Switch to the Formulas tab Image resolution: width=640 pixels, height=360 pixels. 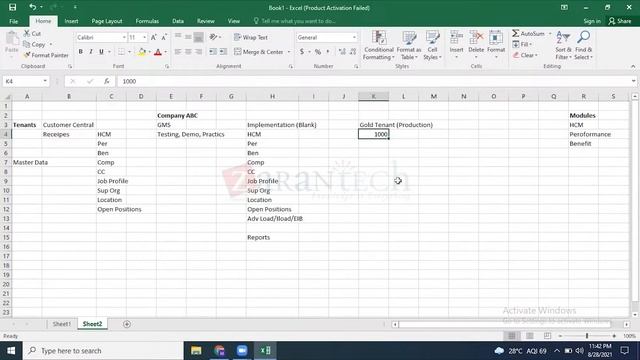(x=147, y=21)
